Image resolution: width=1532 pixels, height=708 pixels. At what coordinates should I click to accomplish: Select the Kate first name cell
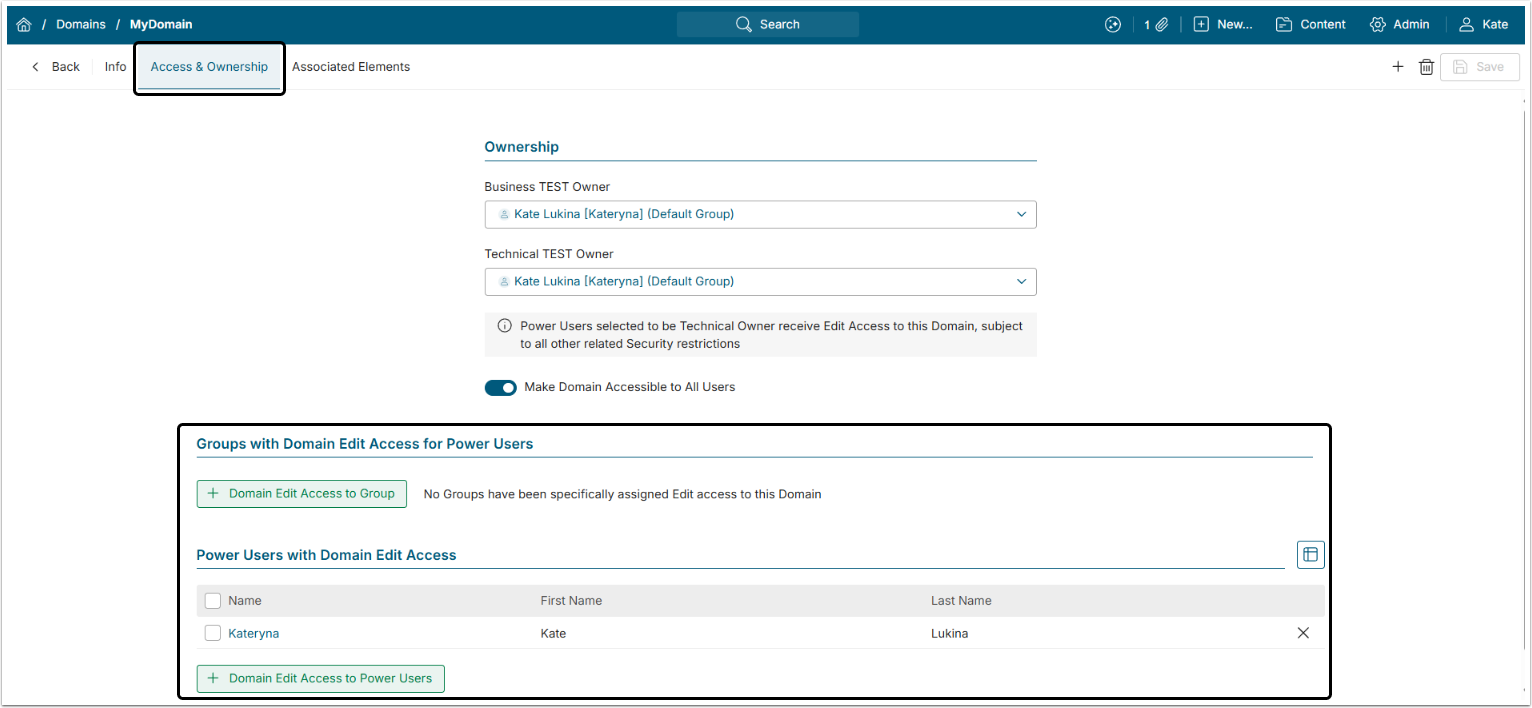(553, 633)
